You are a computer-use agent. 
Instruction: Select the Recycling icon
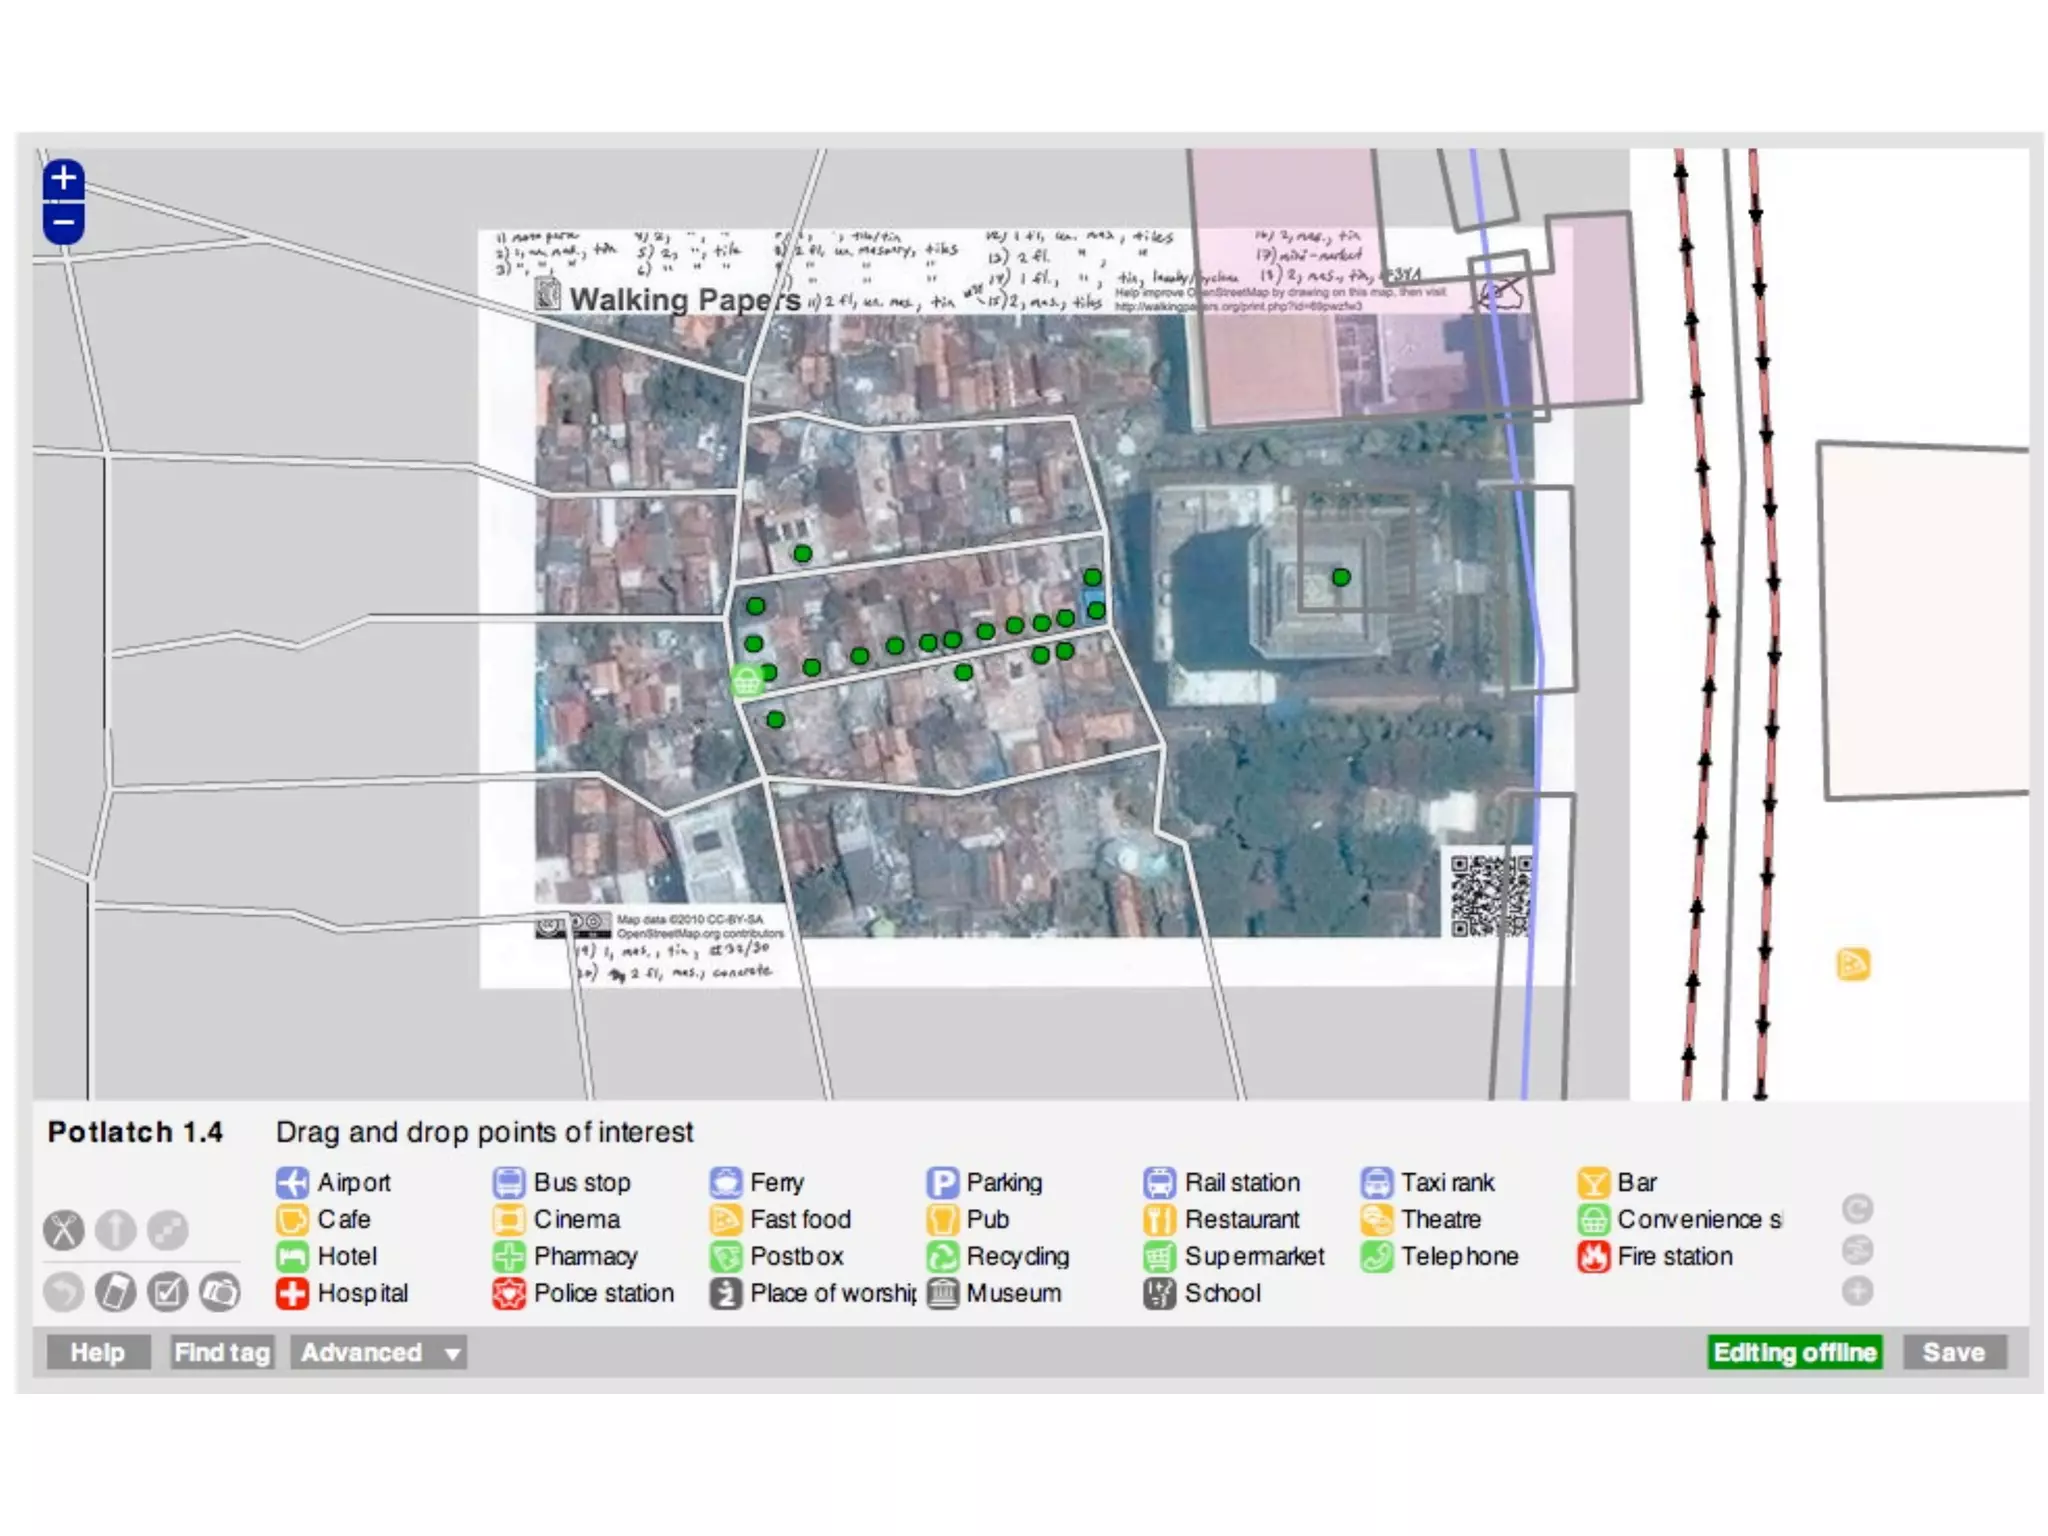pos(942,1256)
